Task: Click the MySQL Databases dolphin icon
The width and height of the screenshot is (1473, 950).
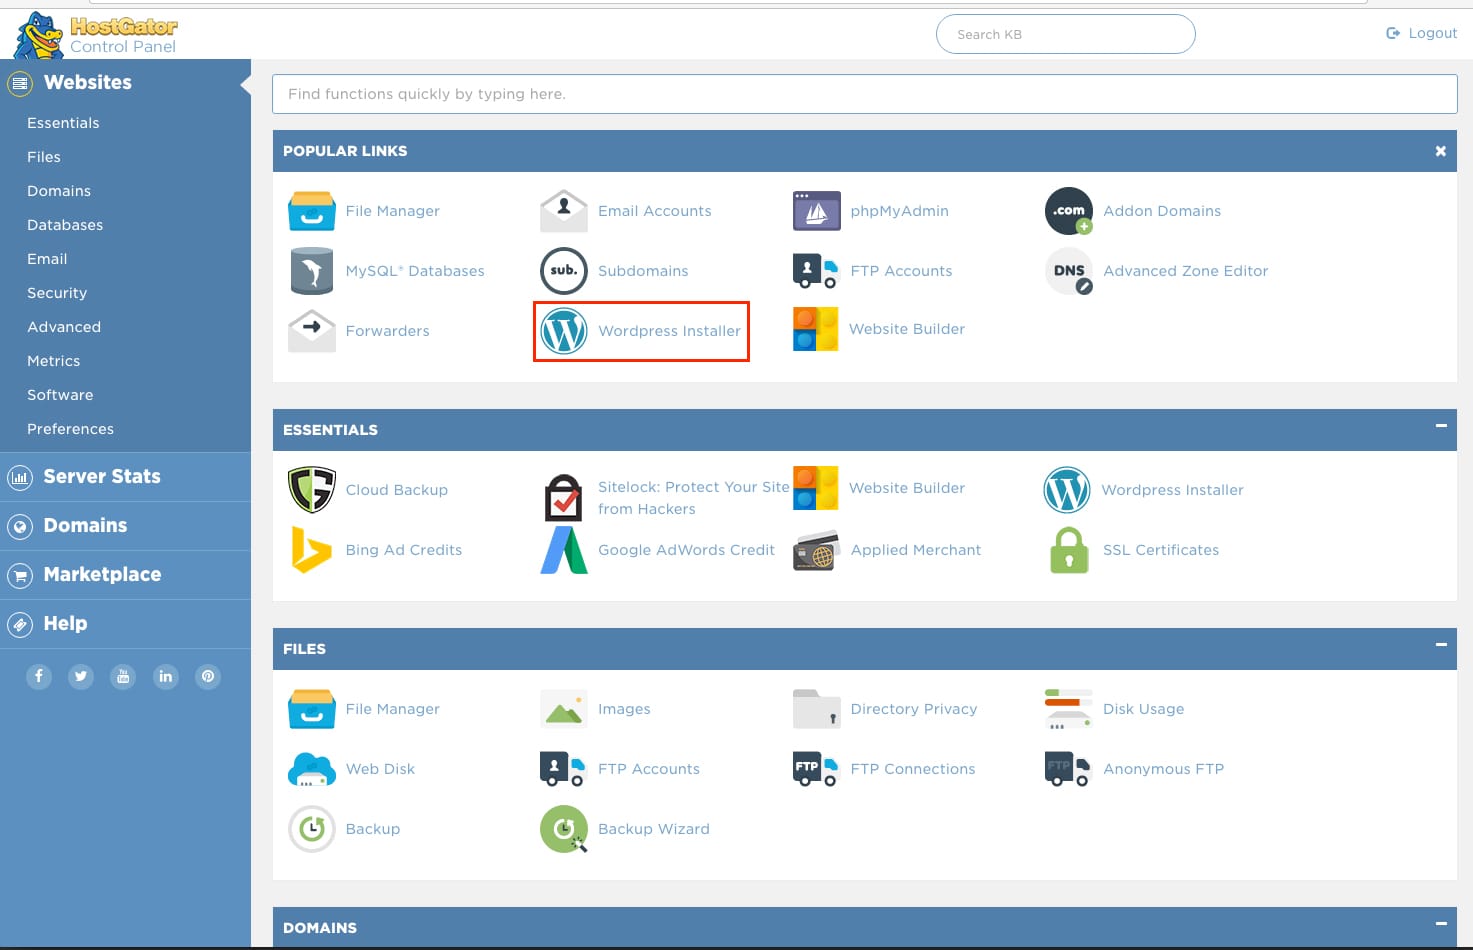Action: (311, 271)
